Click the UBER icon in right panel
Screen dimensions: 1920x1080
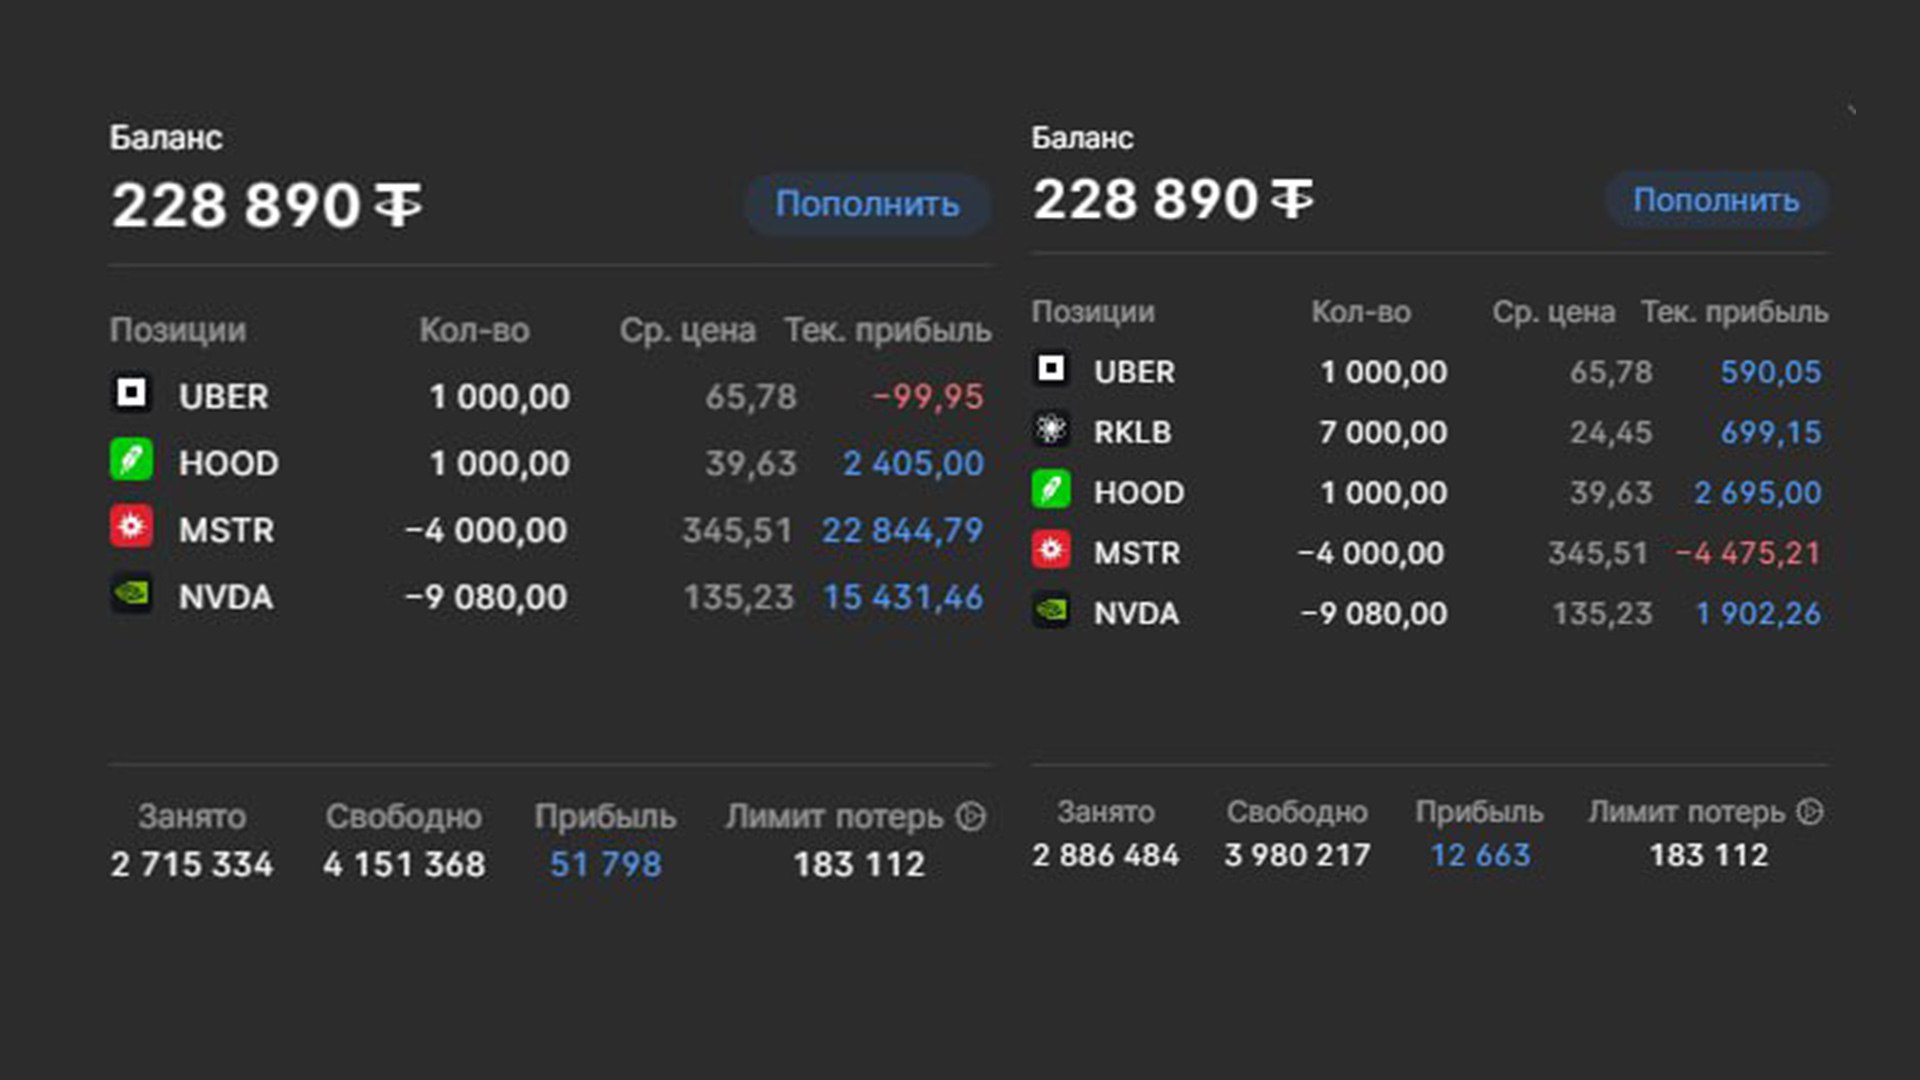tap(1051, 369)
